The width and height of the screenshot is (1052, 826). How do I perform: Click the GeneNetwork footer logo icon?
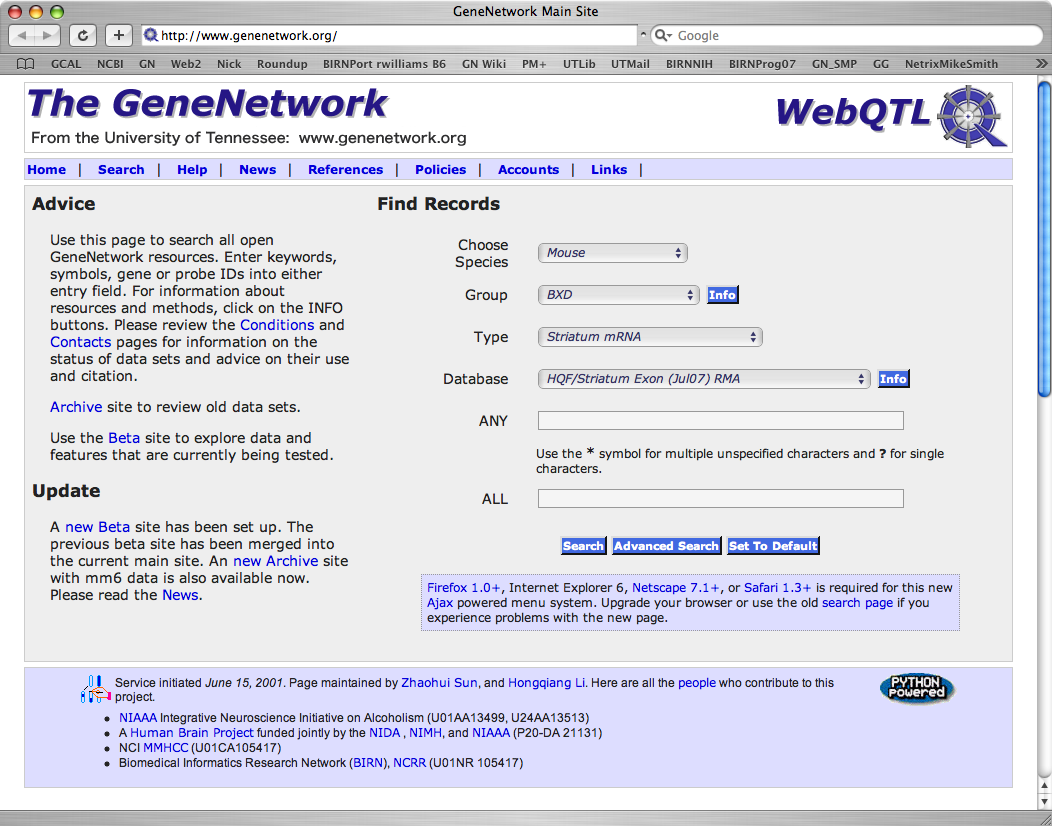(x=96, y=688)
